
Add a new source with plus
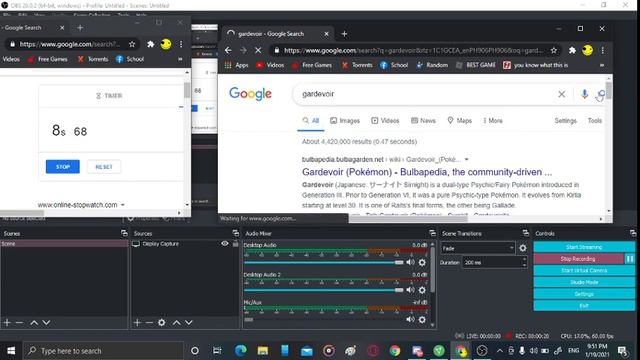137,322
